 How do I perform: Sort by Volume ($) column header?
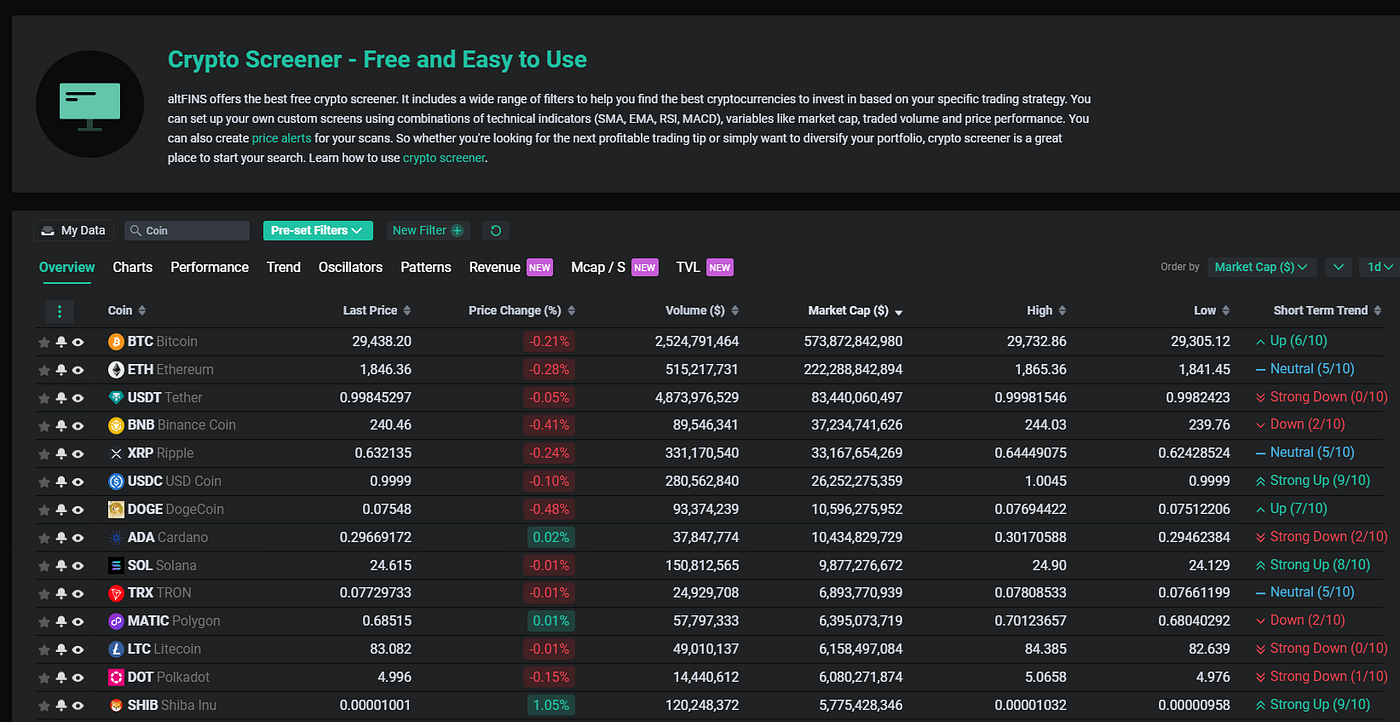[702, 311]
